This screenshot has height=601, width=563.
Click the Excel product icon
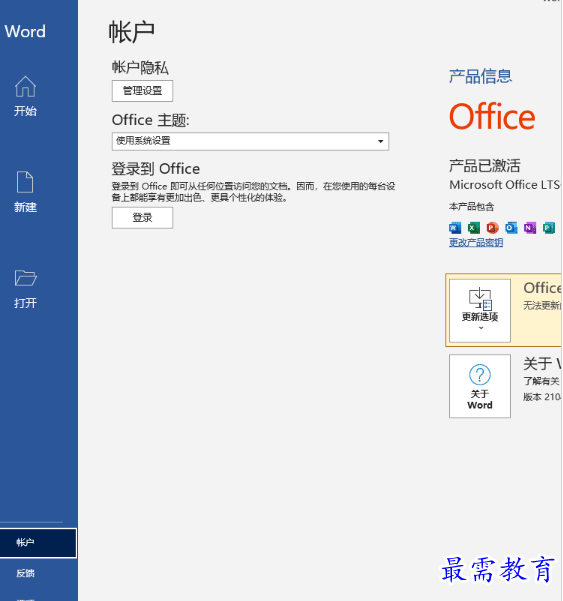(474, 228)
